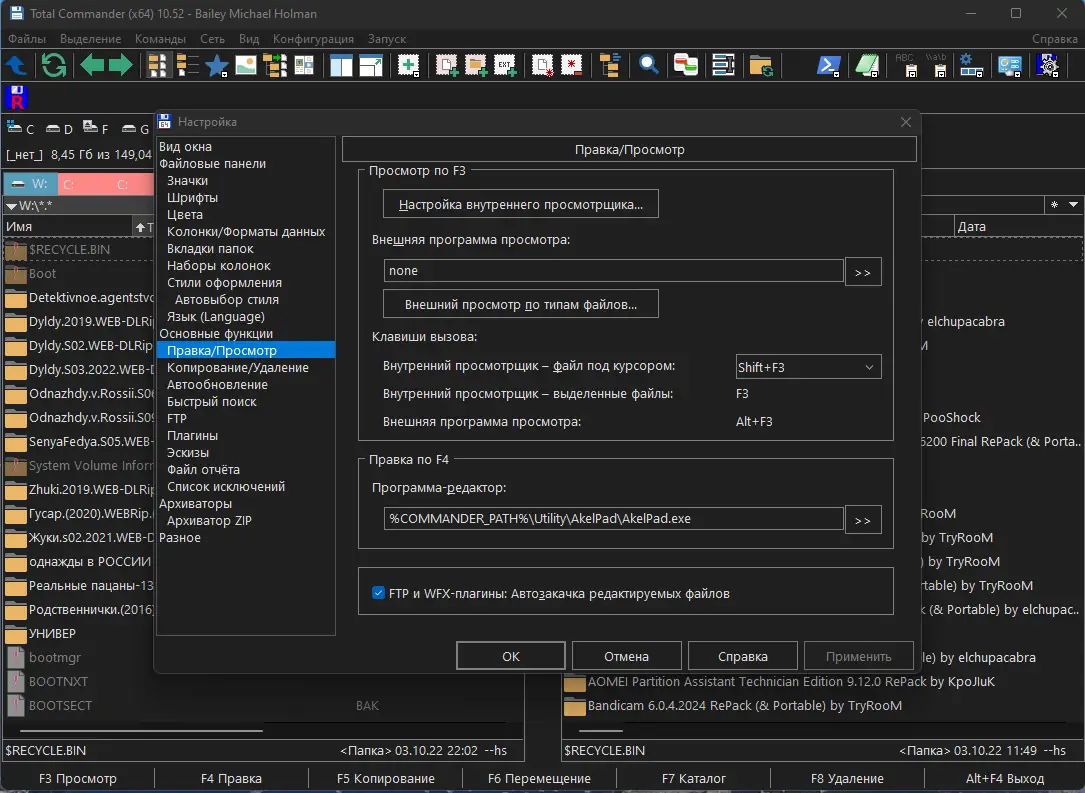The image size is (1085, 793).
Task: Uncheck FTP and WFX plugins auto-upload checkbox
Action: [378, 593]
